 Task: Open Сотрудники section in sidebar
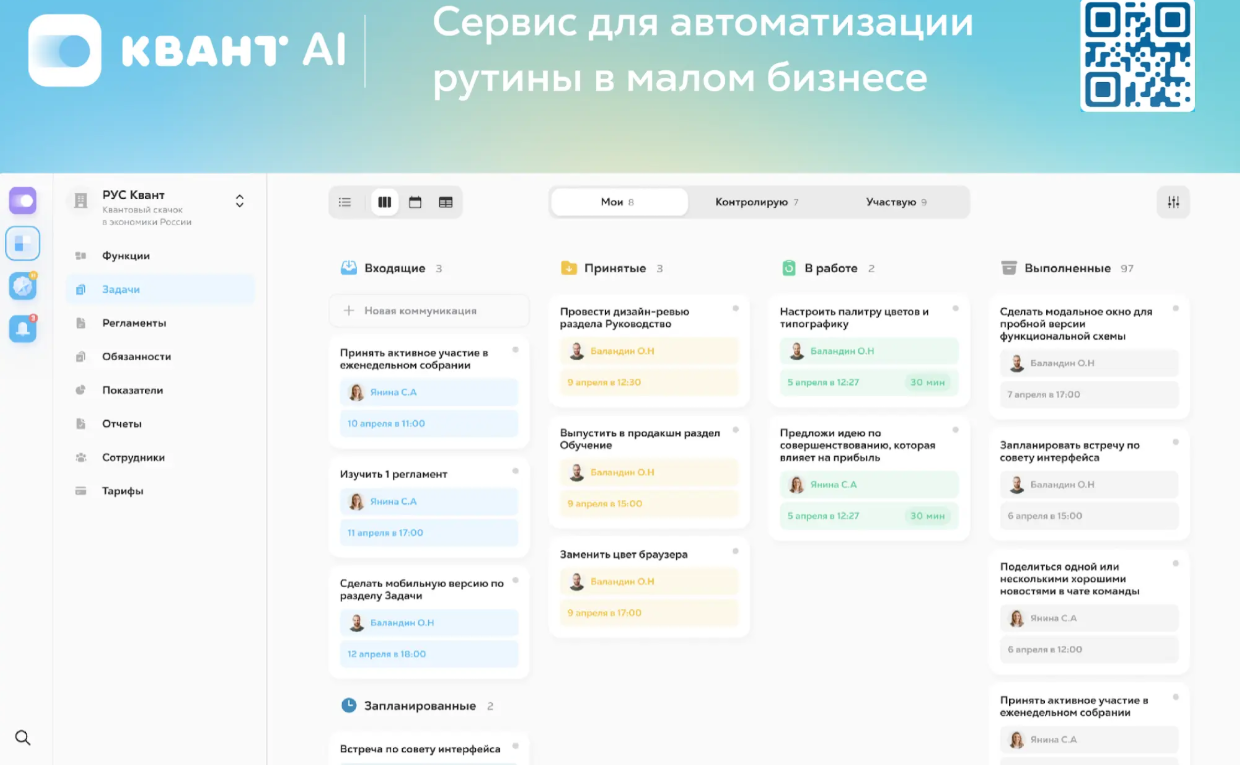point(160,457)
